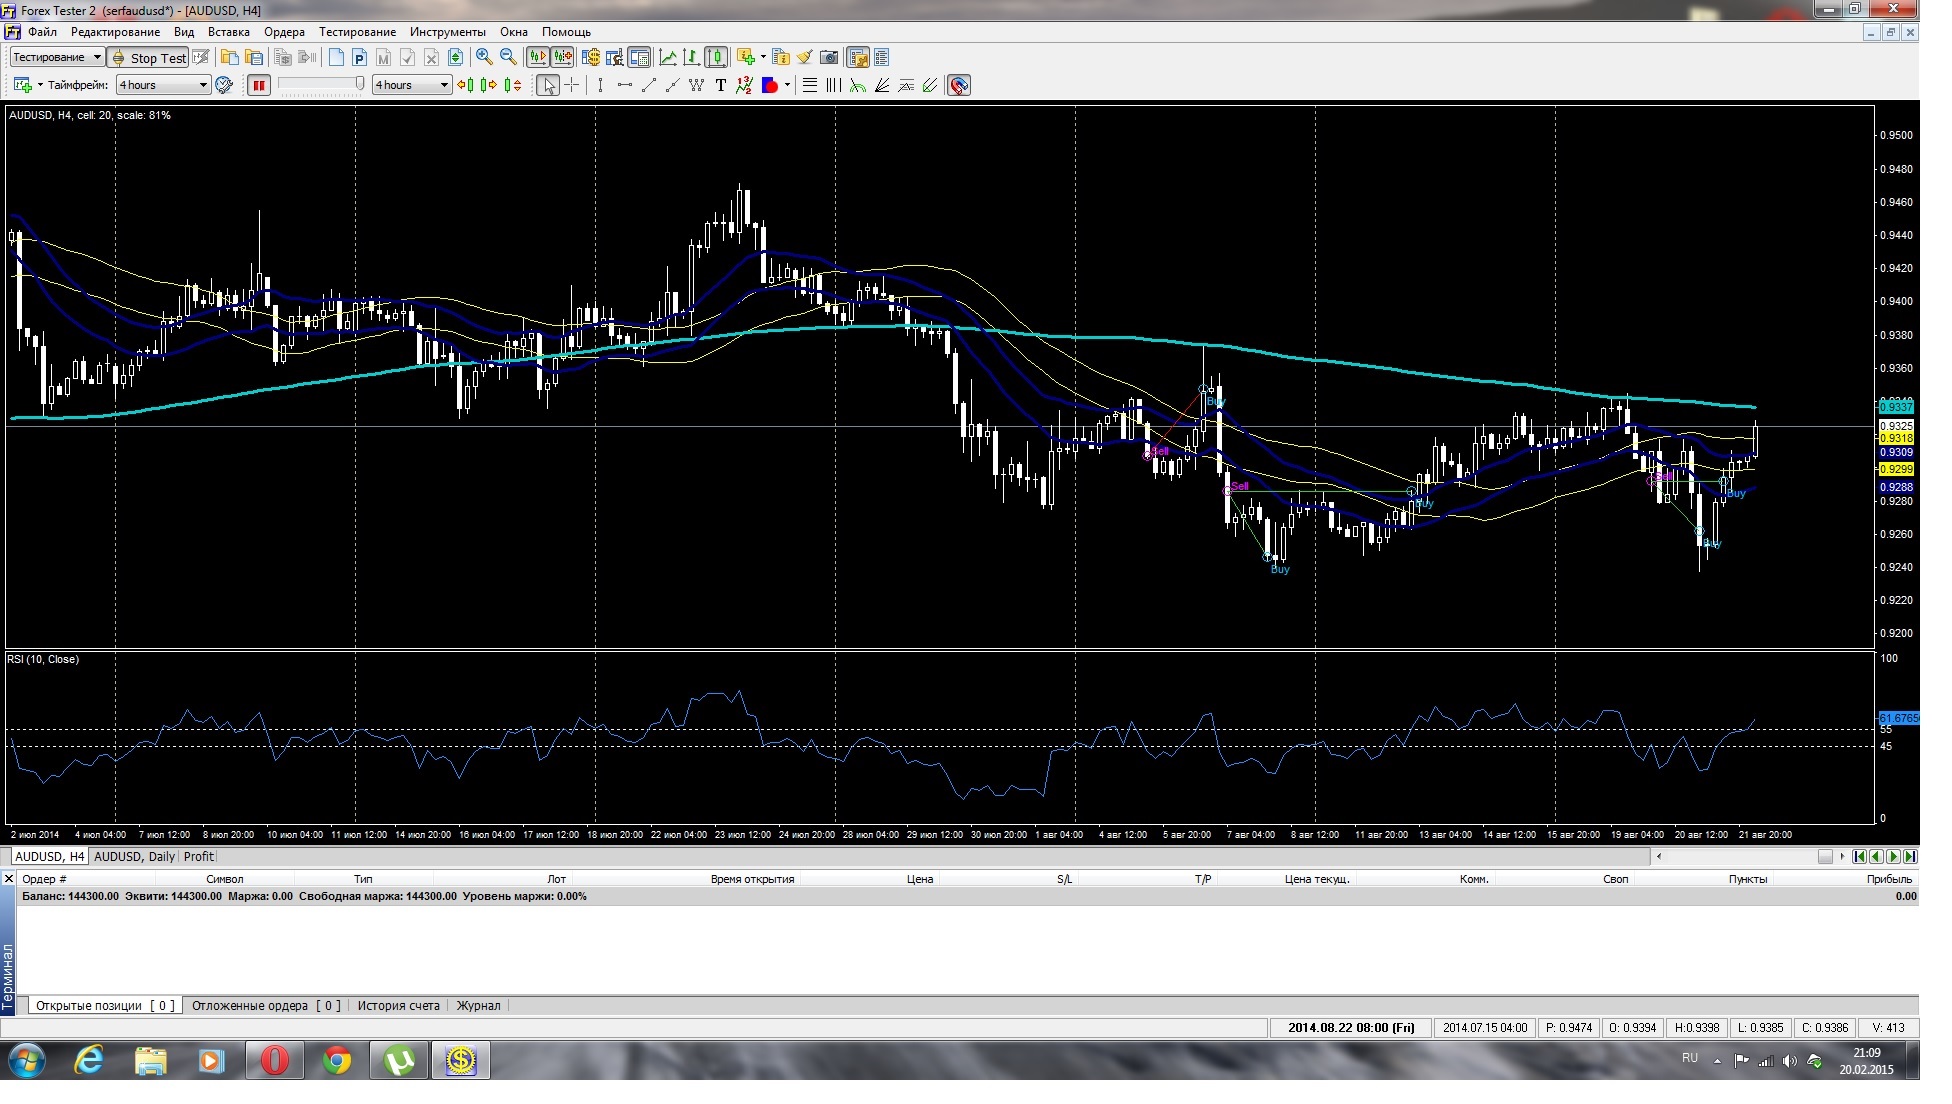The height and width of the screenshot is (1104, 1952).
Task: Open the Редактирование menu
Action: pos(115,32)
